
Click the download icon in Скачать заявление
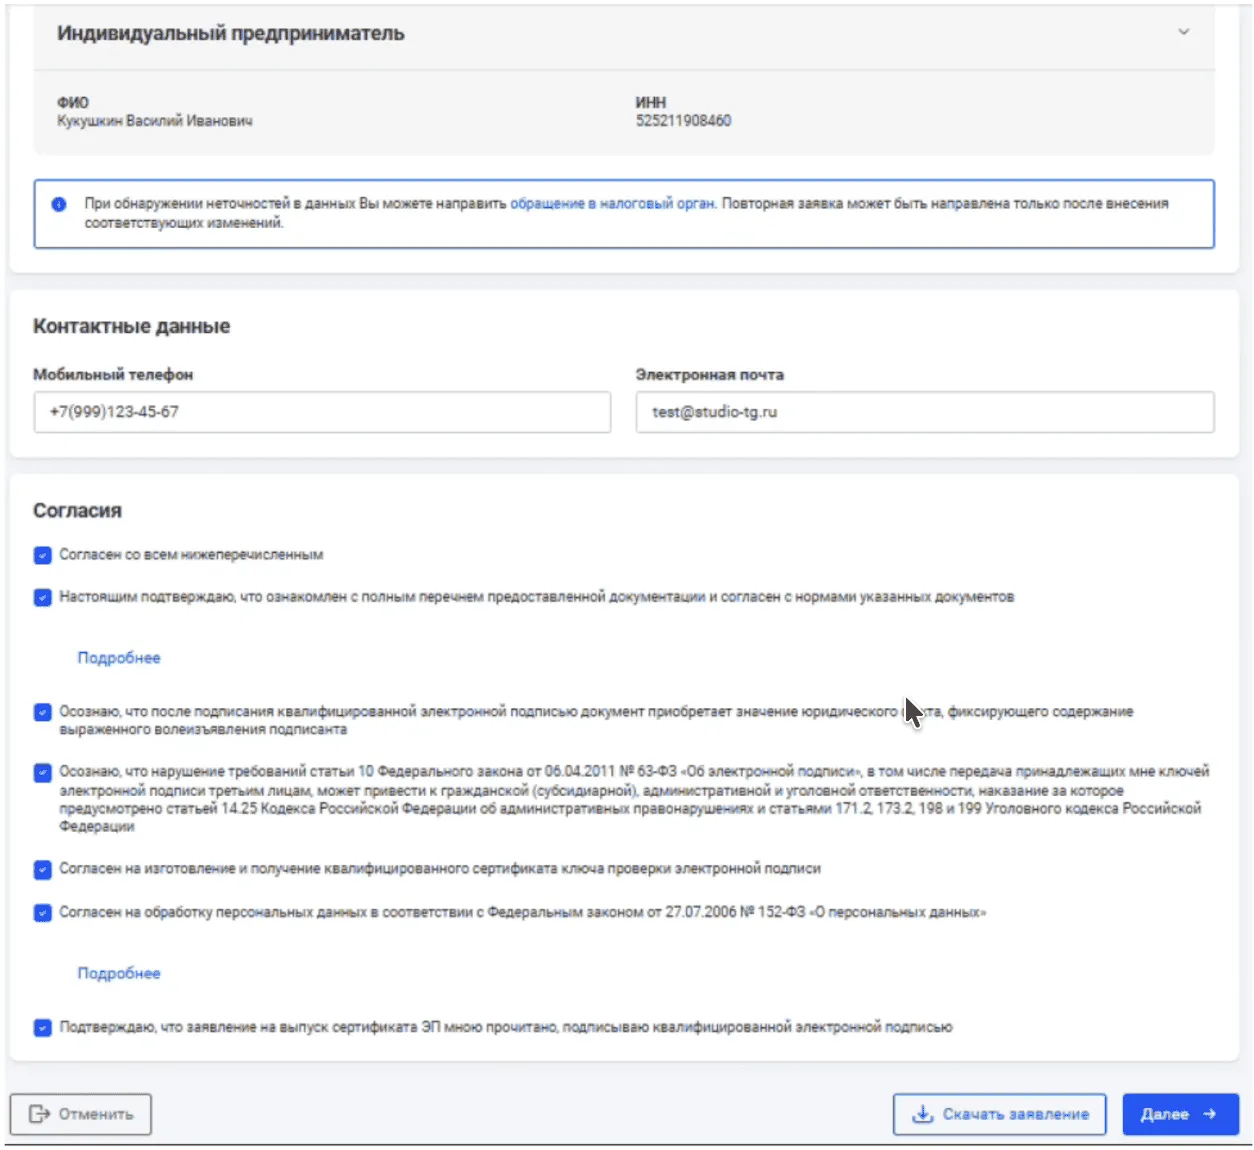tap(923, 1114)
